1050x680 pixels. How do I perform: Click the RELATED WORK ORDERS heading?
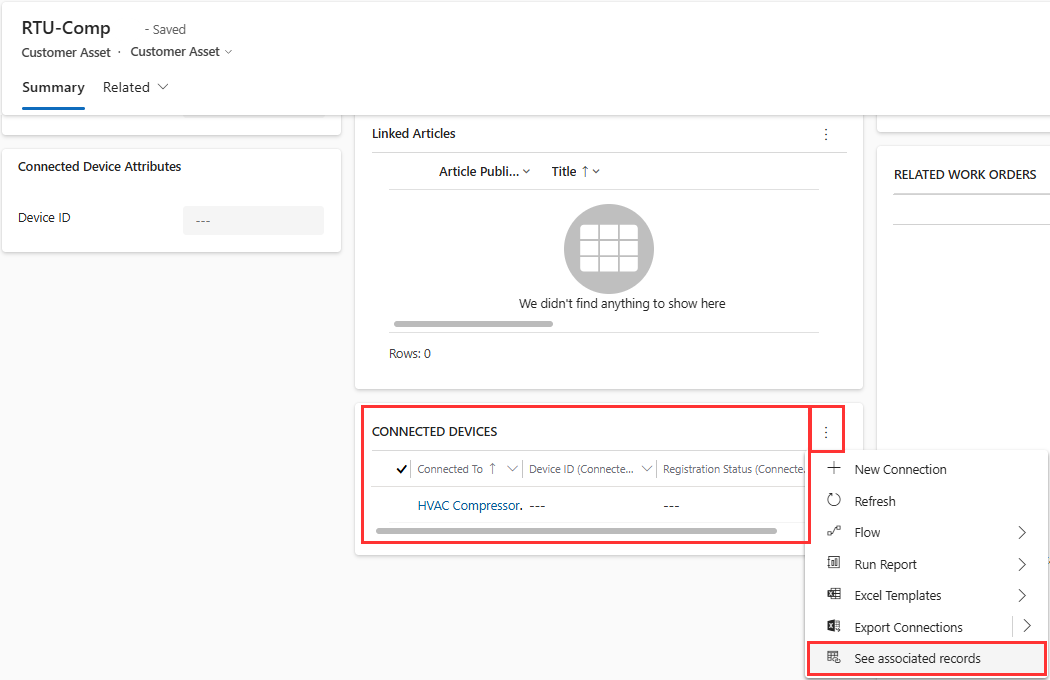point(965,174)
